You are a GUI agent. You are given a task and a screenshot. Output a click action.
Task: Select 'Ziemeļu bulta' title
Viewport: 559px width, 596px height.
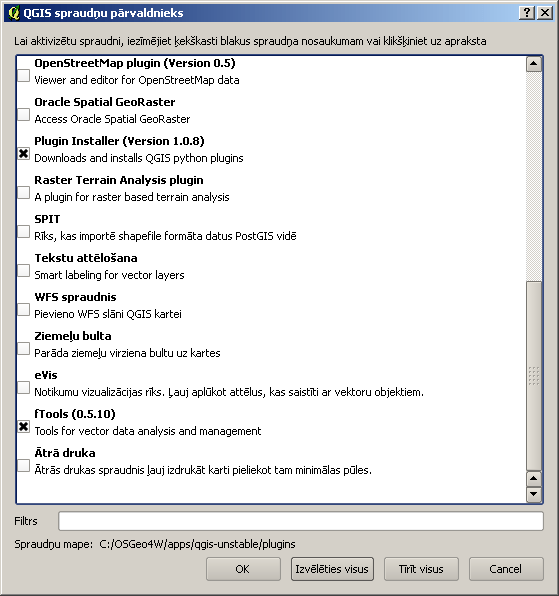tap(73, 336)
